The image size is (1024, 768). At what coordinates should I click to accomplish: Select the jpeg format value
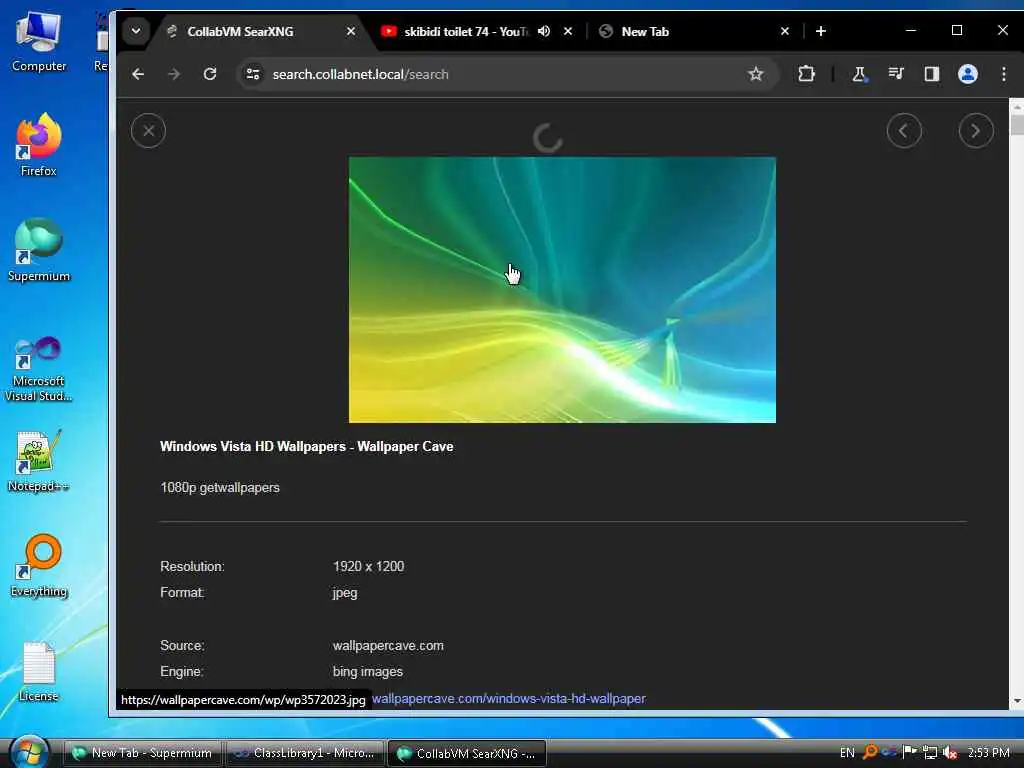pos(345,592)
